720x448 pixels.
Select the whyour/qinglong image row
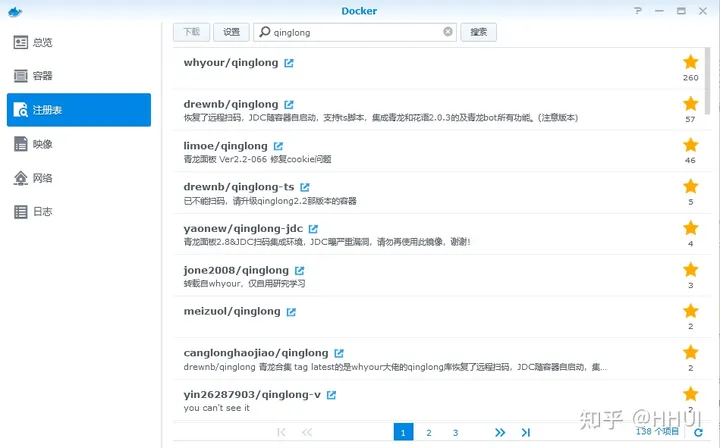point(439,68)
